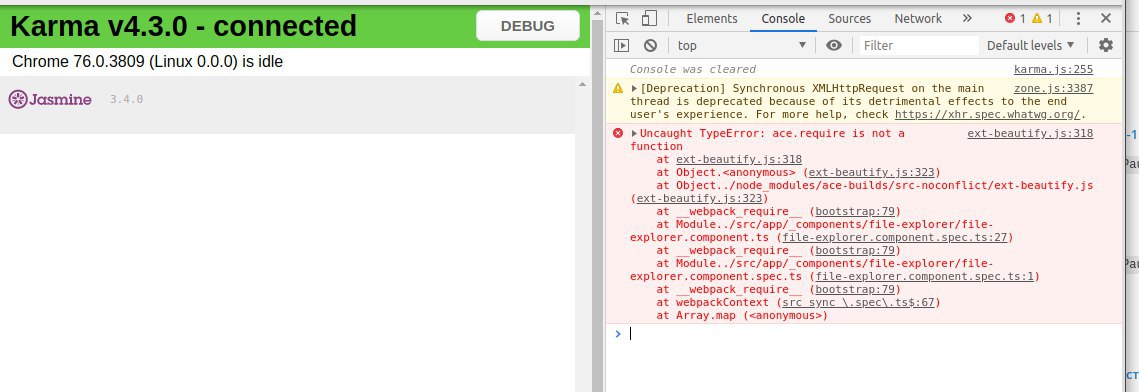Open the karma.js:255 source link
This screenshot has height=392, width=1139.
pos(1053,70)
